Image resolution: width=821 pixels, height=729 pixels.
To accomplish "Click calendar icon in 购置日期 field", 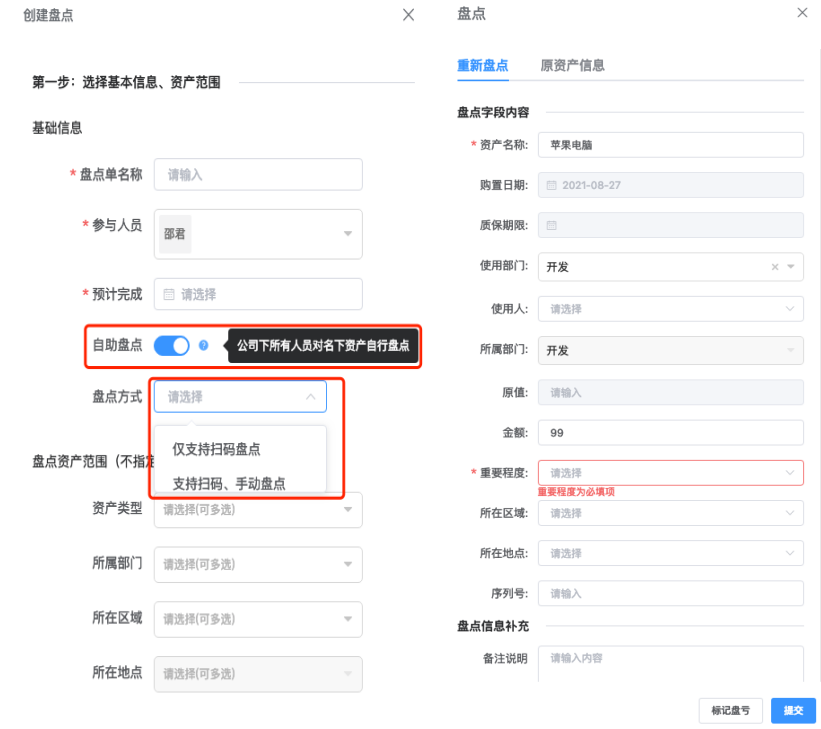I will click(552, 185).
